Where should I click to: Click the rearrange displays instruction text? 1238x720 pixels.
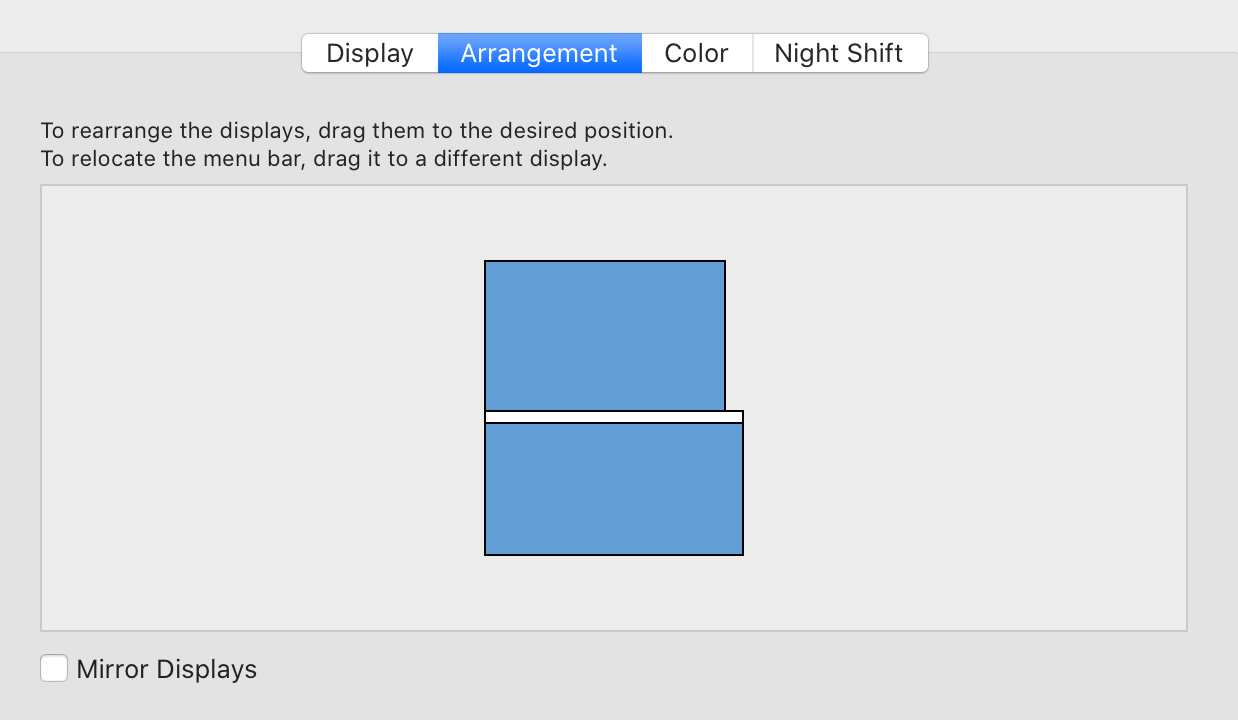coord(357,130)
